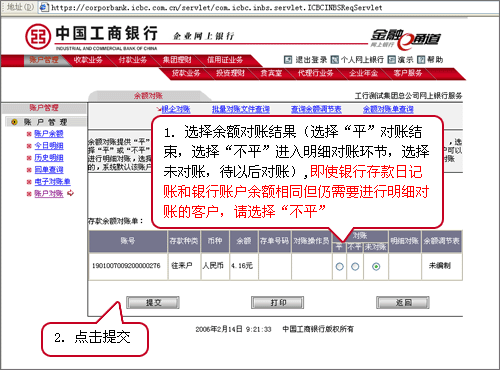Click the 金融e通道 logo

(x=406, y=38)
